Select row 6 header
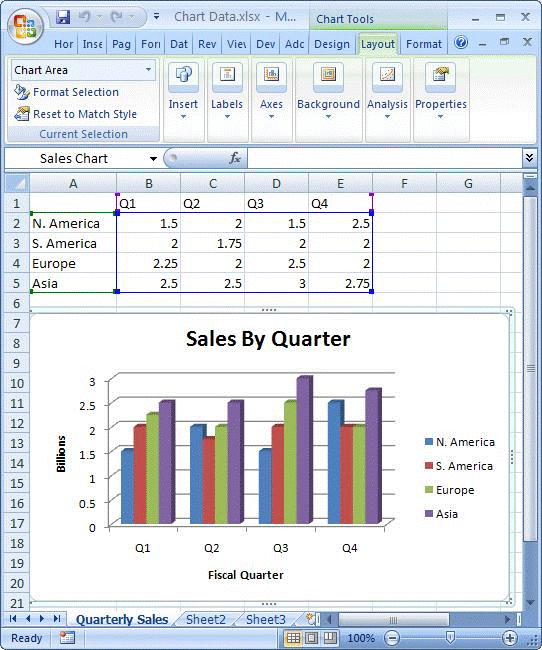Viewport: 542px width, 650px height. click(x=17, y=303)
